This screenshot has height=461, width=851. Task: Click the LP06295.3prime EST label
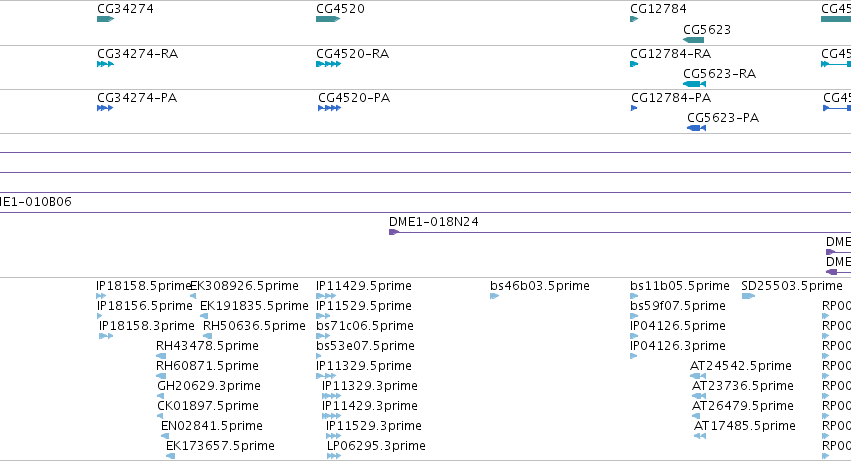click(x=376, y=445)
